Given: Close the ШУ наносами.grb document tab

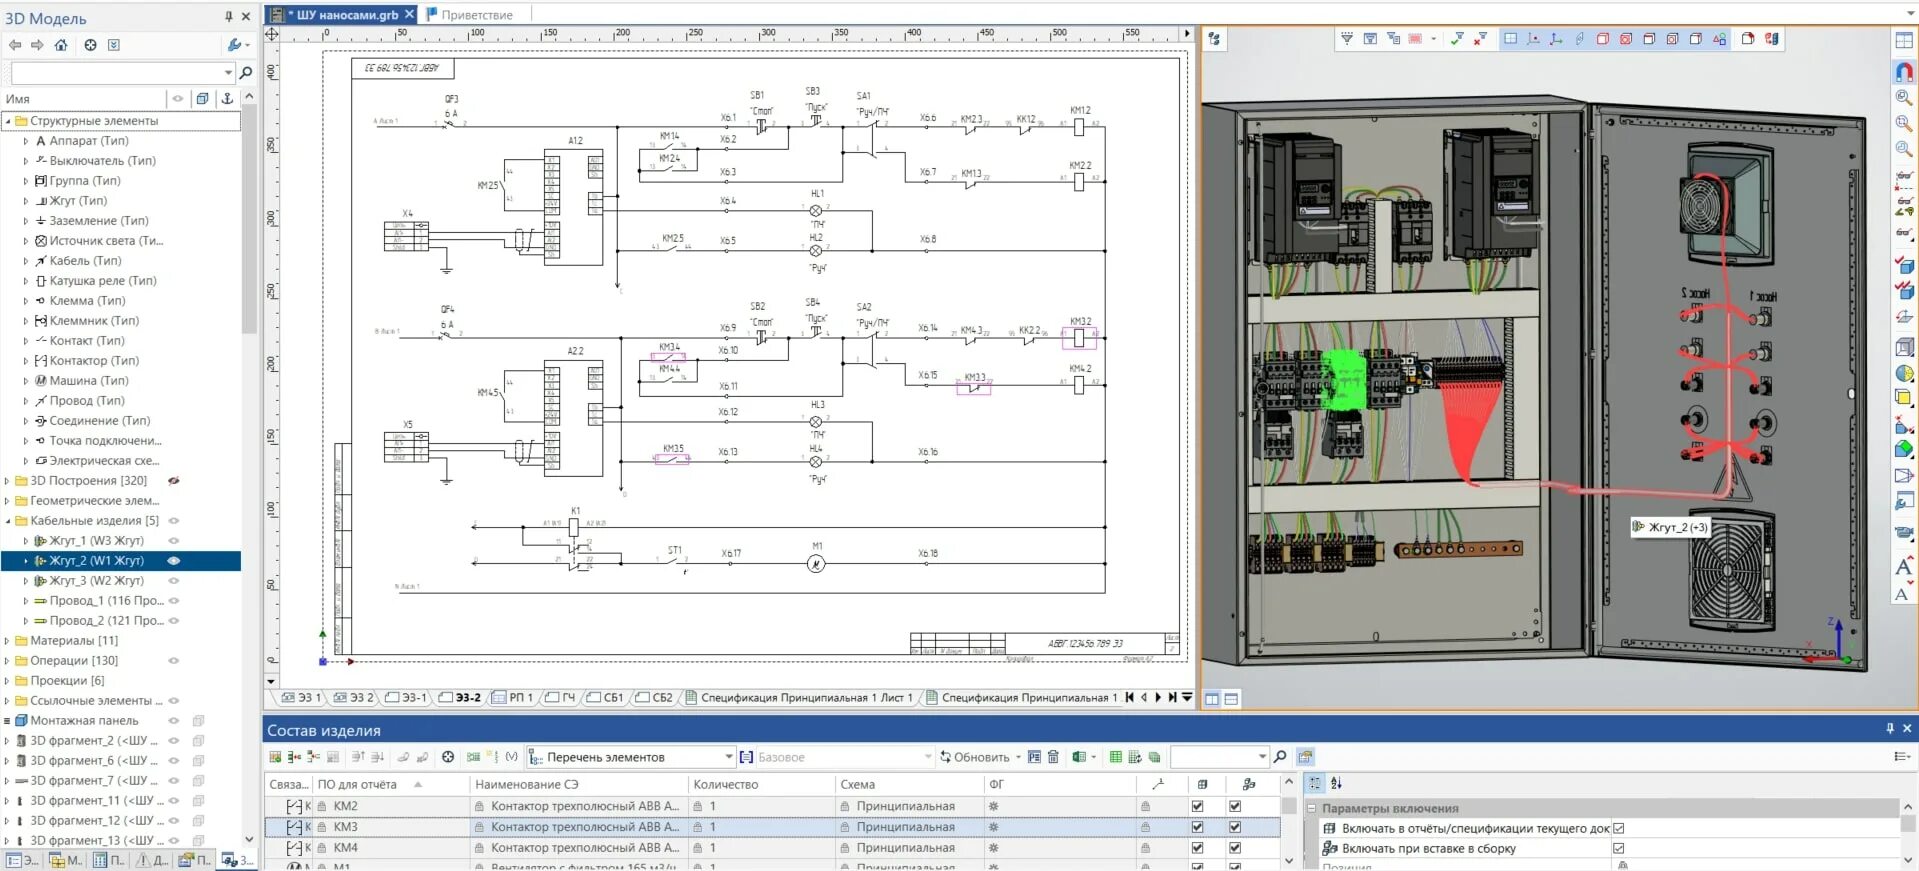Looking at the screenshot, I should pyautogui.click(x=409, y=15).
